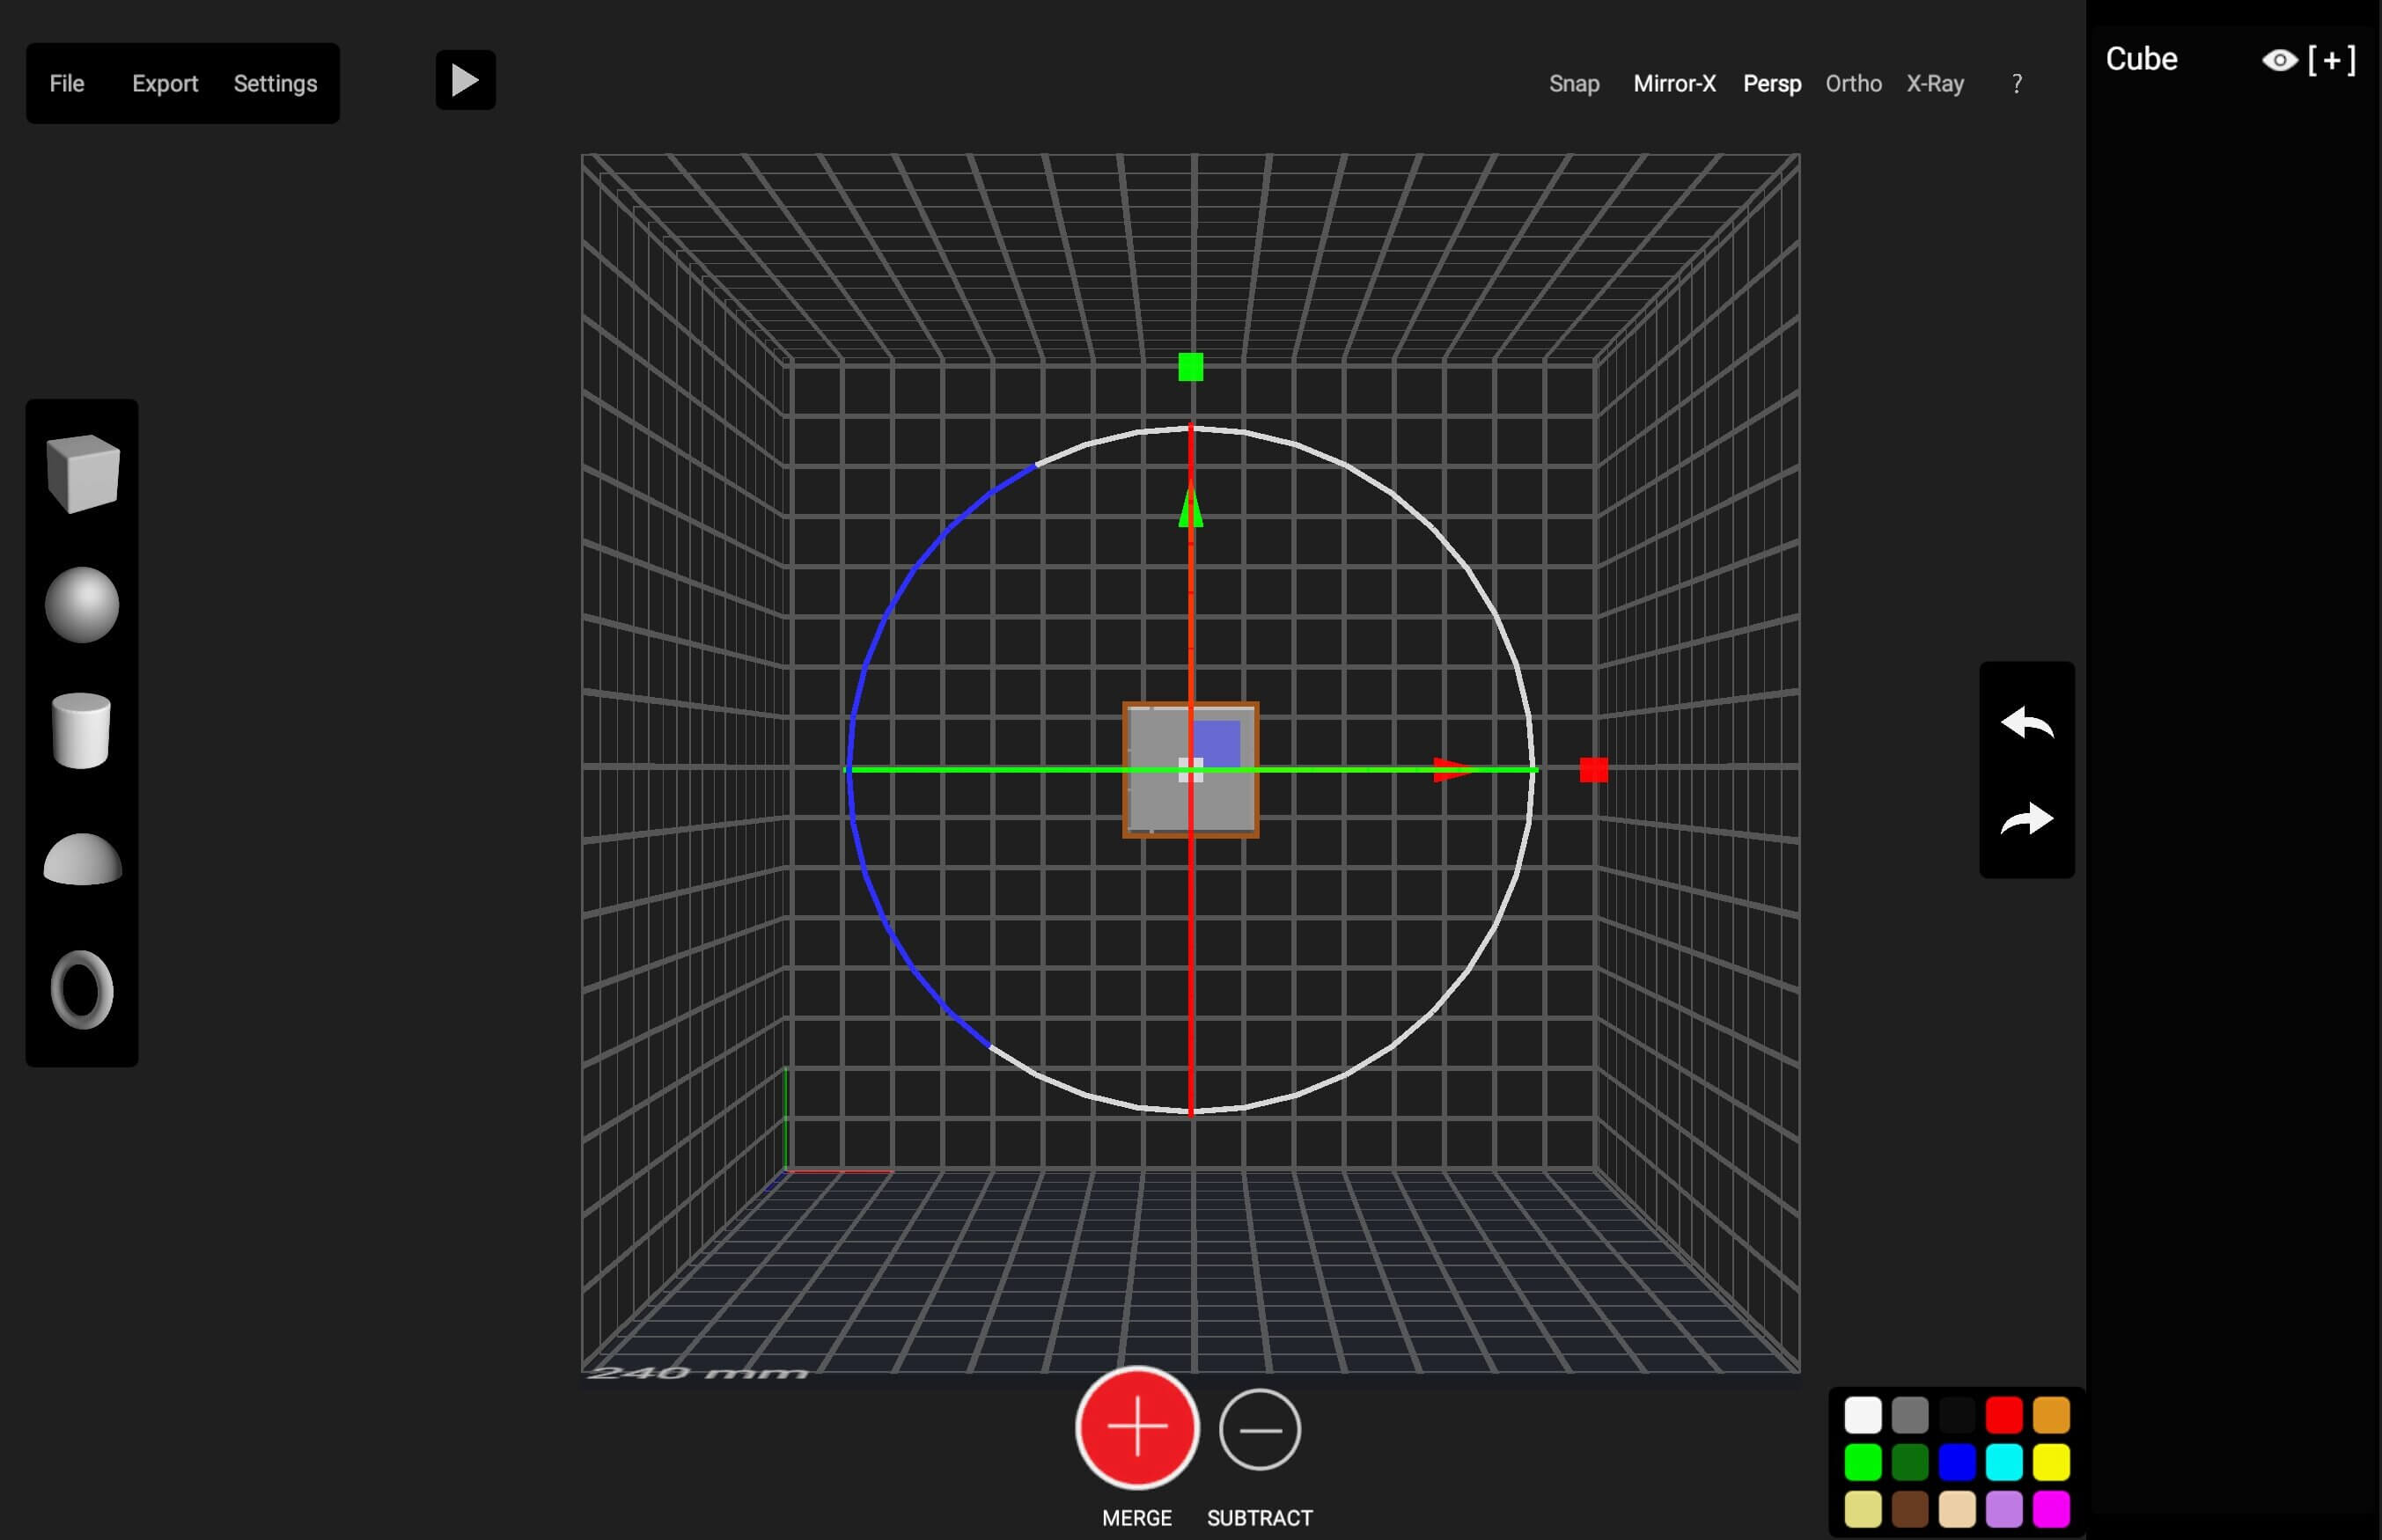Toggle Mirror-X symmetry
The height and width of the screenshot is (1540, 2382).
(x=1673, y=83)
